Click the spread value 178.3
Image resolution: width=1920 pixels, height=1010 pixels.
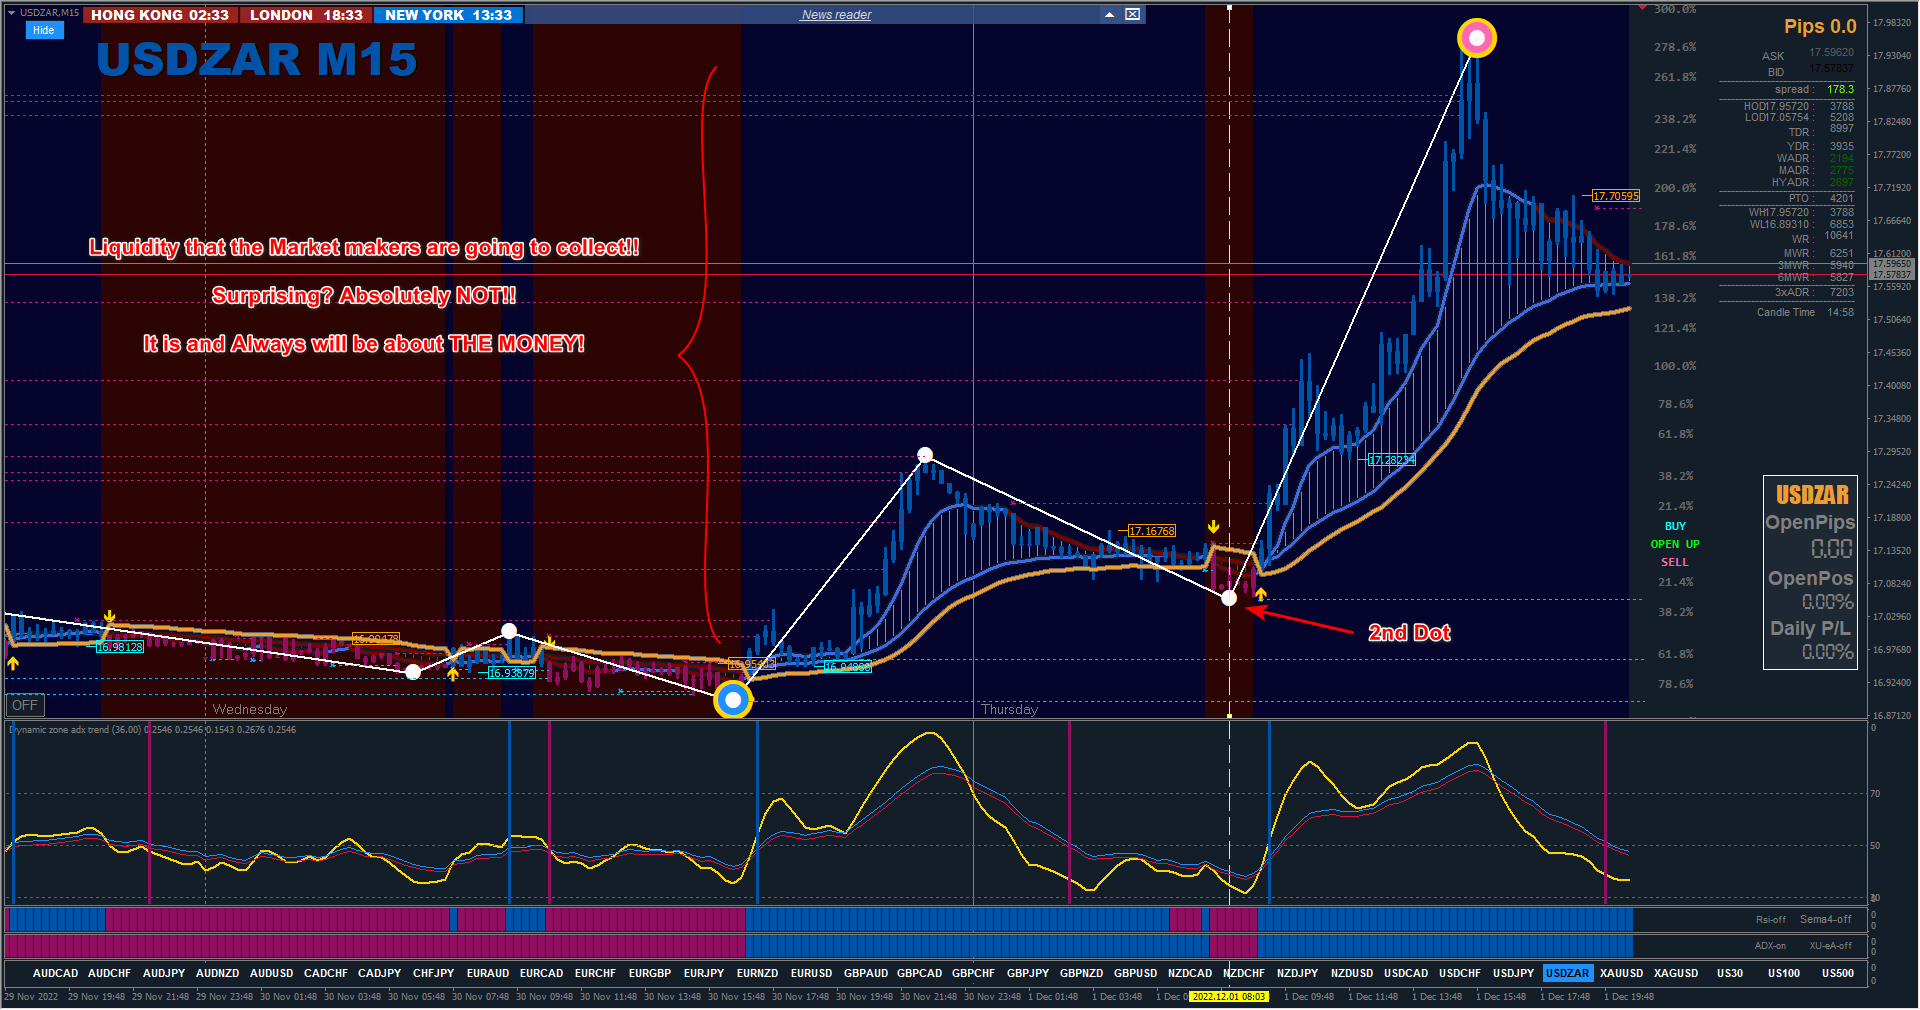tap(1840, 89)
